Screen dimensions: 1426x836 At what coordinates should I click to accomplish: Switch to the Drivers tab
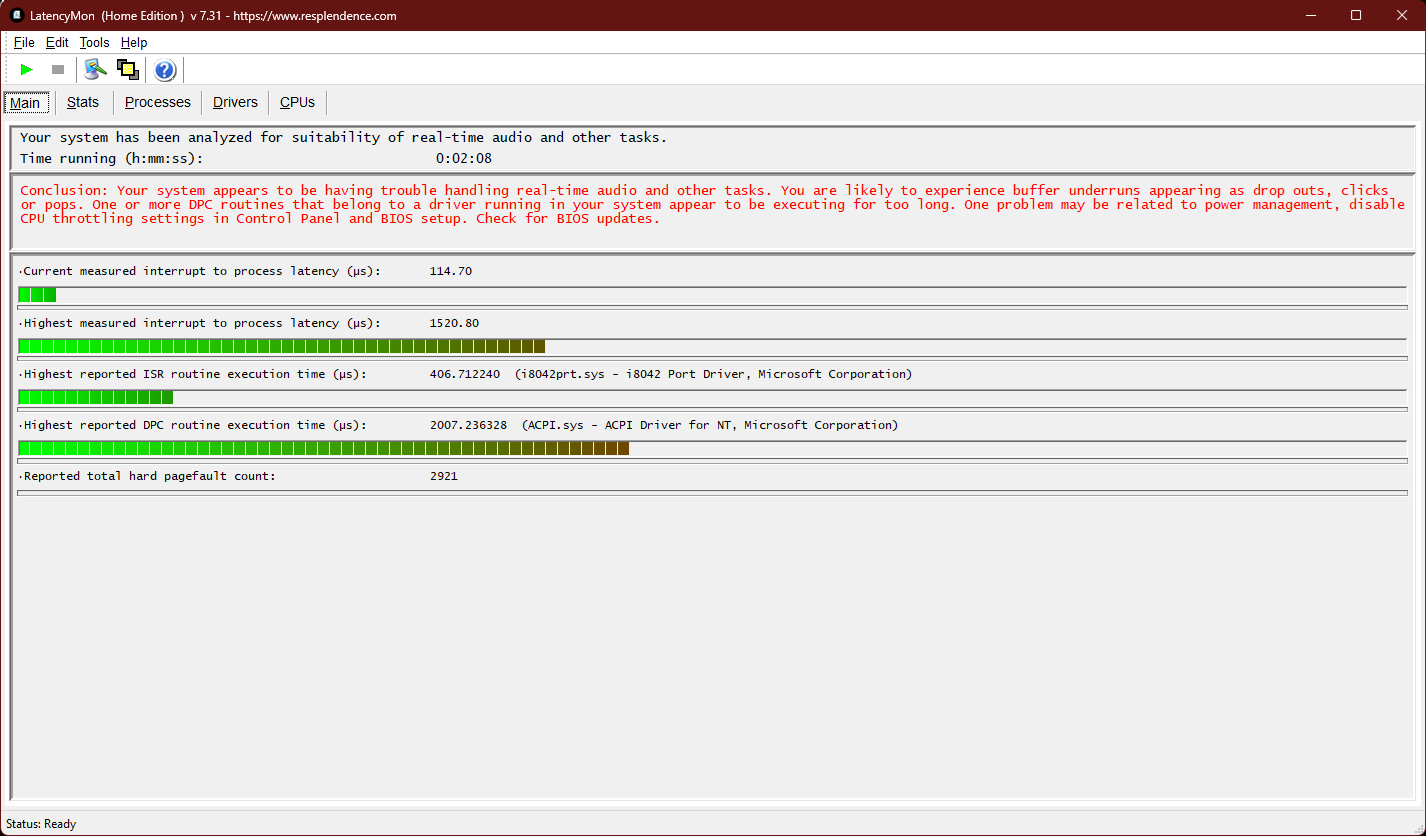235,102
